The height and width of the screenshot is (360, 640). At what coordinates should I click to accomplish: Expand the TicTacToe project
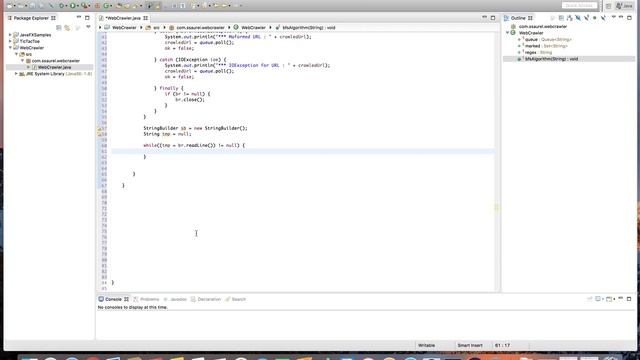tap(10, 41)
